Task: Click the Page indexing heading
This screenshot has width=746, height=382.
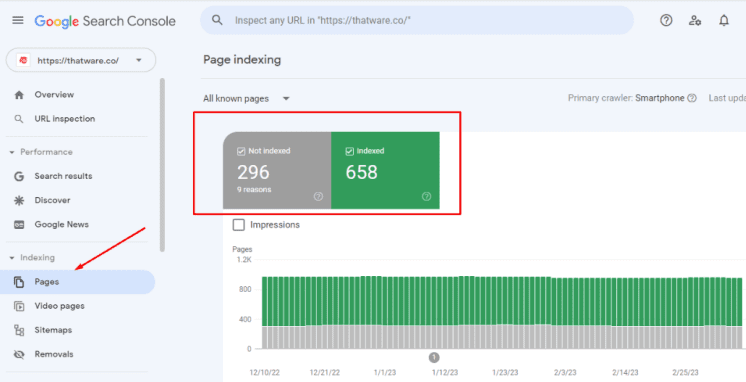Action: tap(242, 60)
